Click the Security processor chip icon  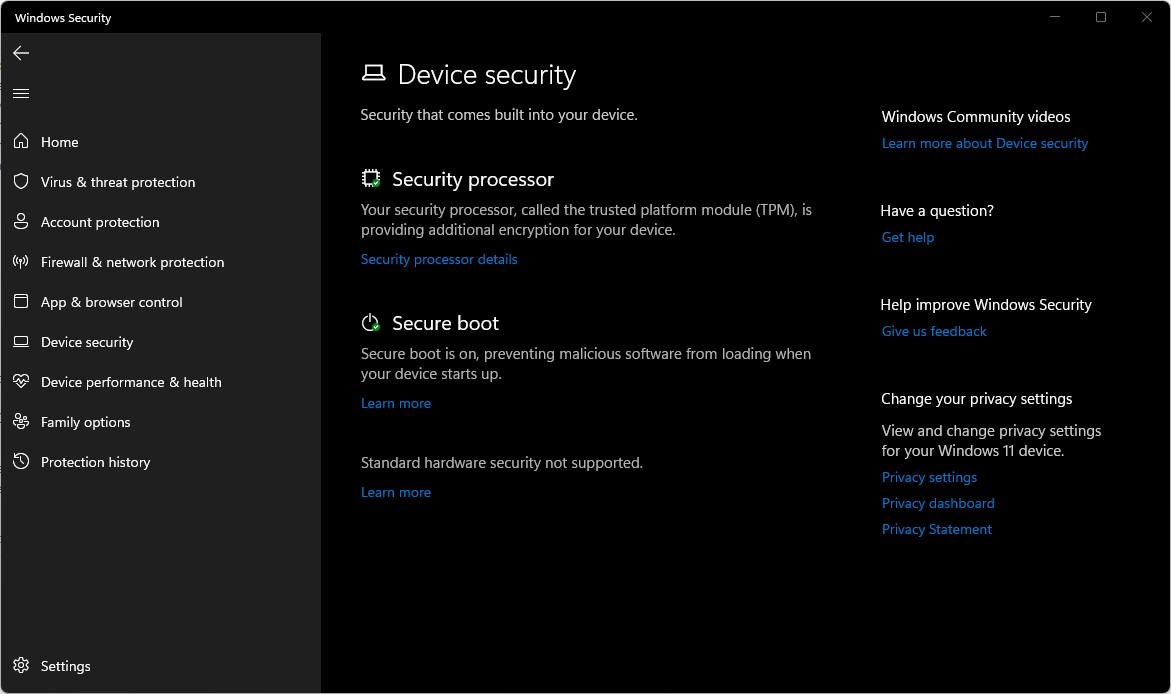[371, 179]
